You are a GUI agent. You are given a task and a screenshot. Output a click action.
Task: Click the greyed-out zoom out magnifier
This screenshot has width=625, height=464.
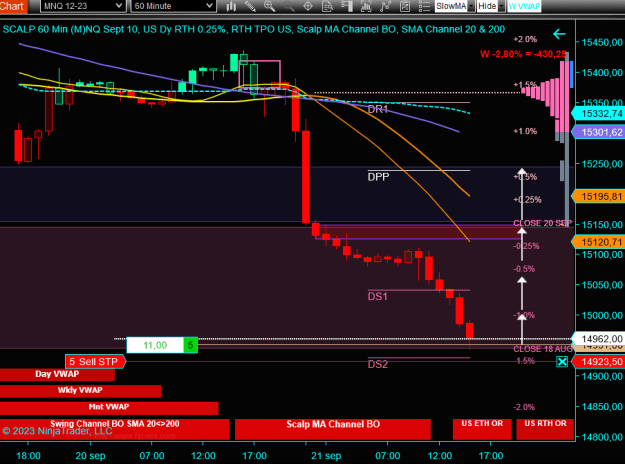click(x=289, y=6)
